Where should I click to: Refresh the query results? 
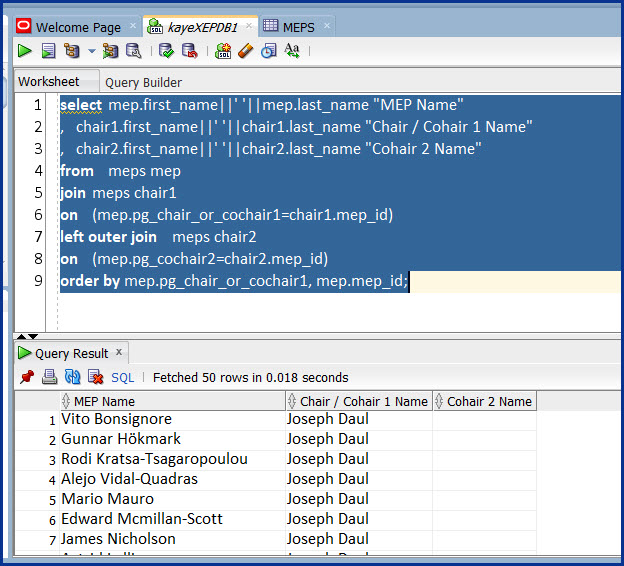coord(72,377)
